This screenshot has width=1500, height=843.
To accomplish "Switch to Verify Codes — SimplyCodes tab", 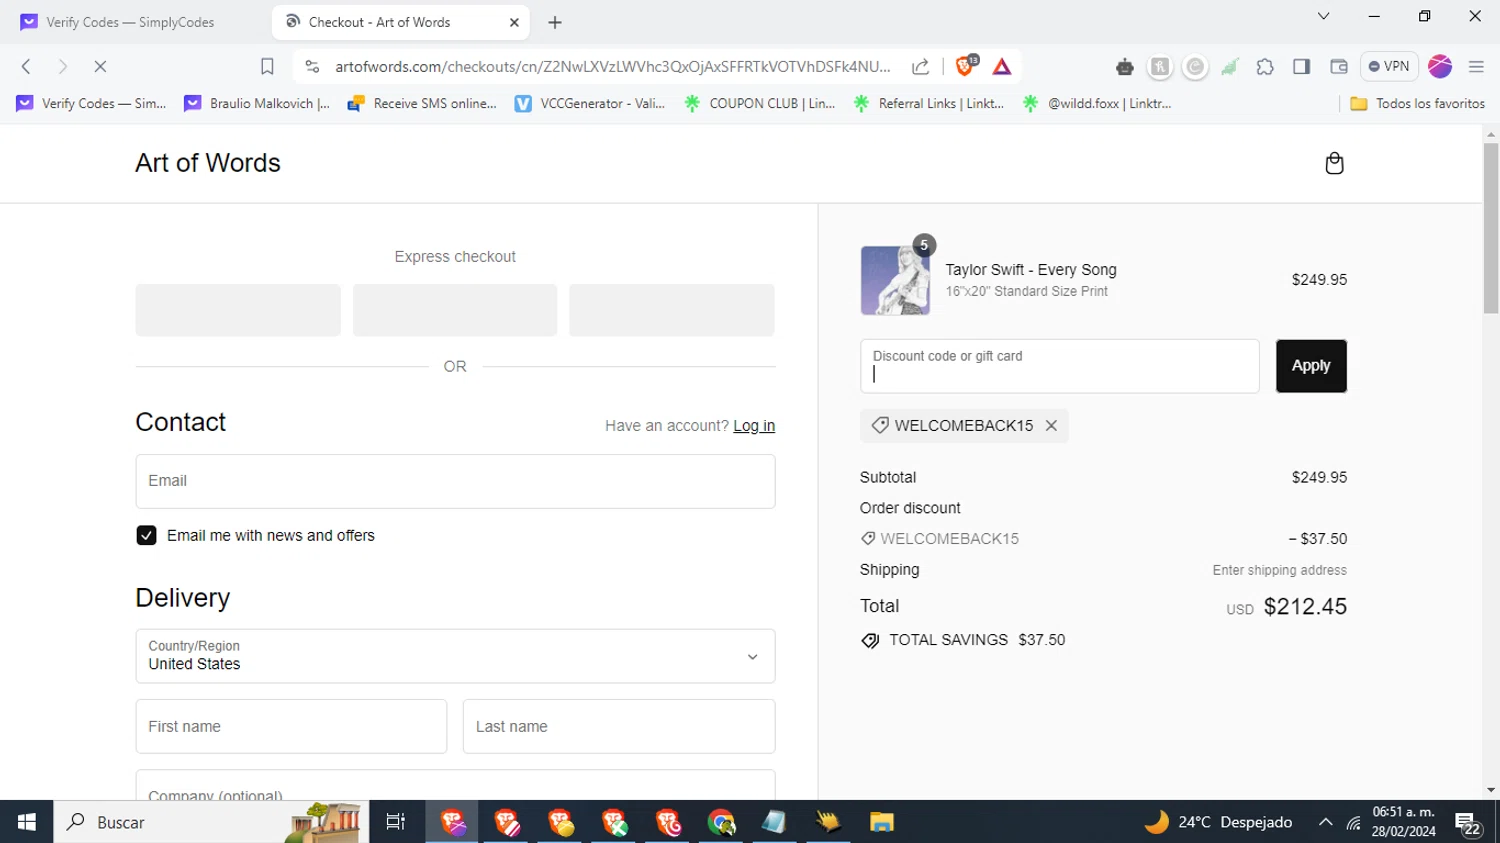I will (x=130, y=22).
